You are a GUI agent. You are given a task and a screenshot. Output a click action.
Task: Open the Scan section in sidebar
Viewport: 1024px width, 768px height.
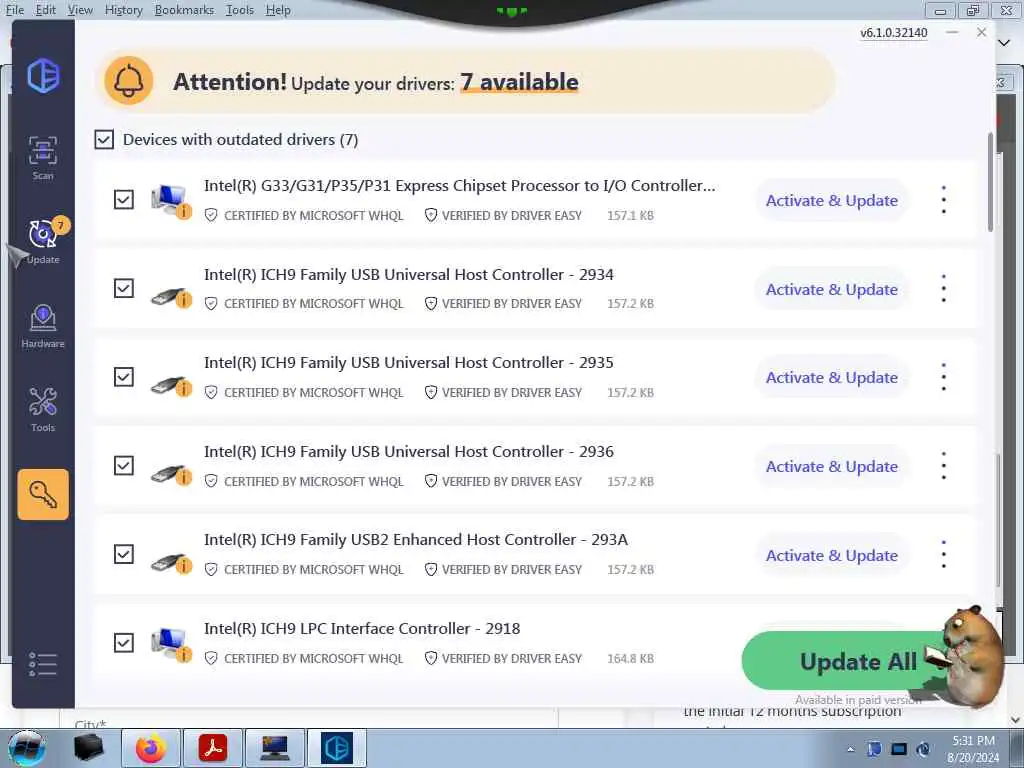pos(43,157)
